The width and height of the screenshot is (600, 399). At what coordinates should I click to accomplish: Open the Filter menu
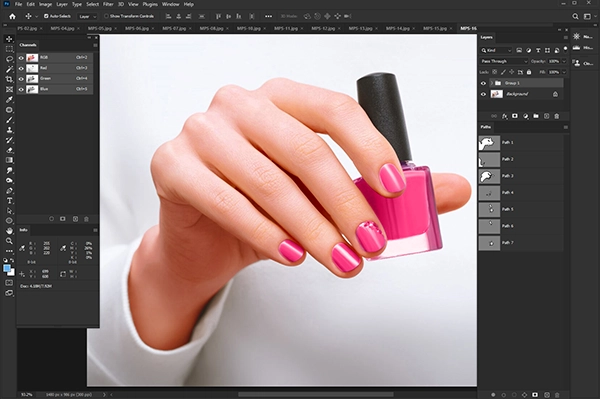click(108, 4)
